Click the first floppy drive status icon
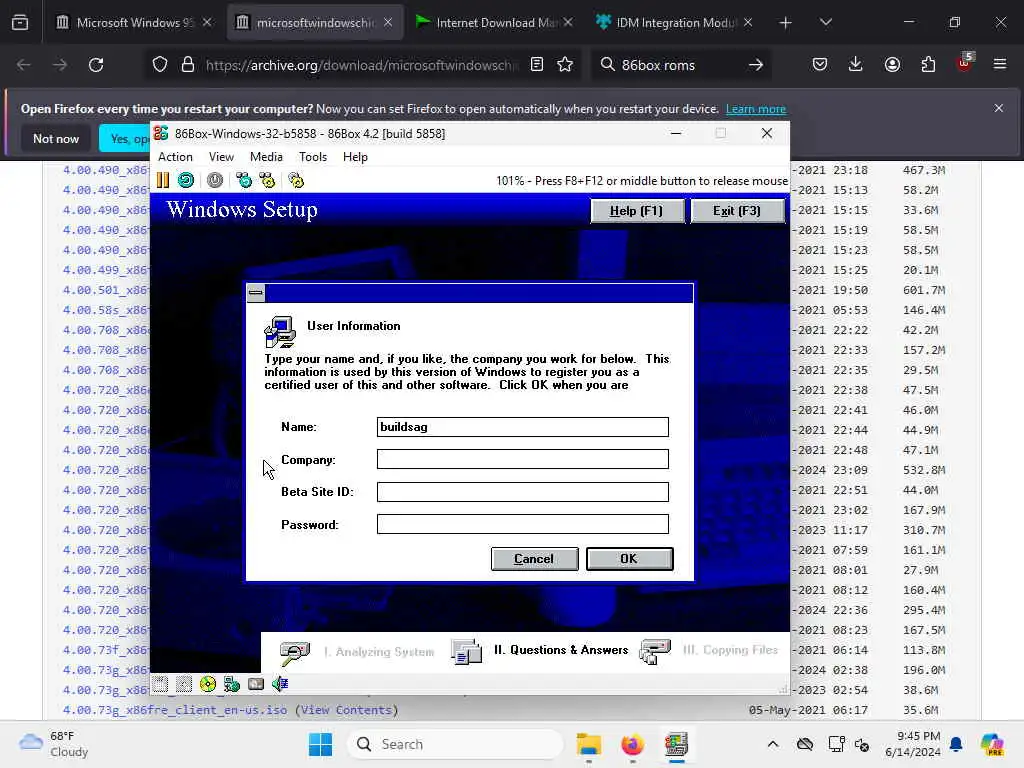Image resolution: width=1024 pixels, height=768 pixels. click(x=161, y=684)
